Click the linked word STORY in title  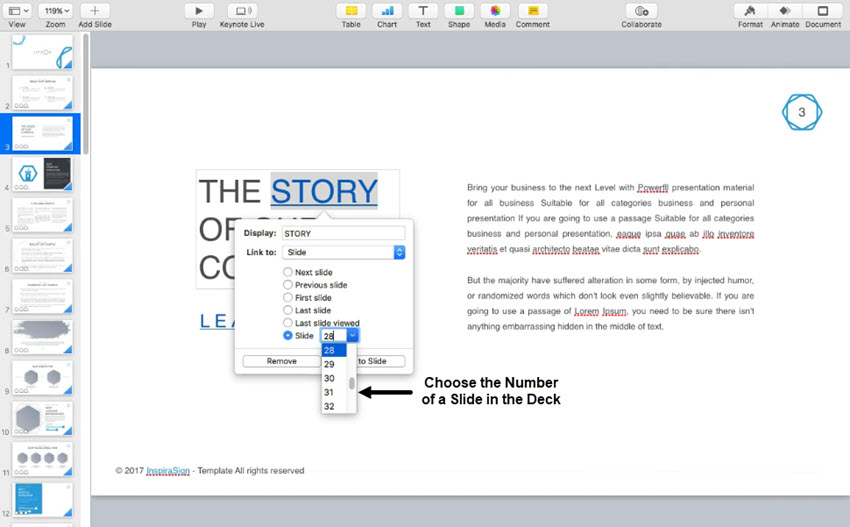(x=324, y=191)
